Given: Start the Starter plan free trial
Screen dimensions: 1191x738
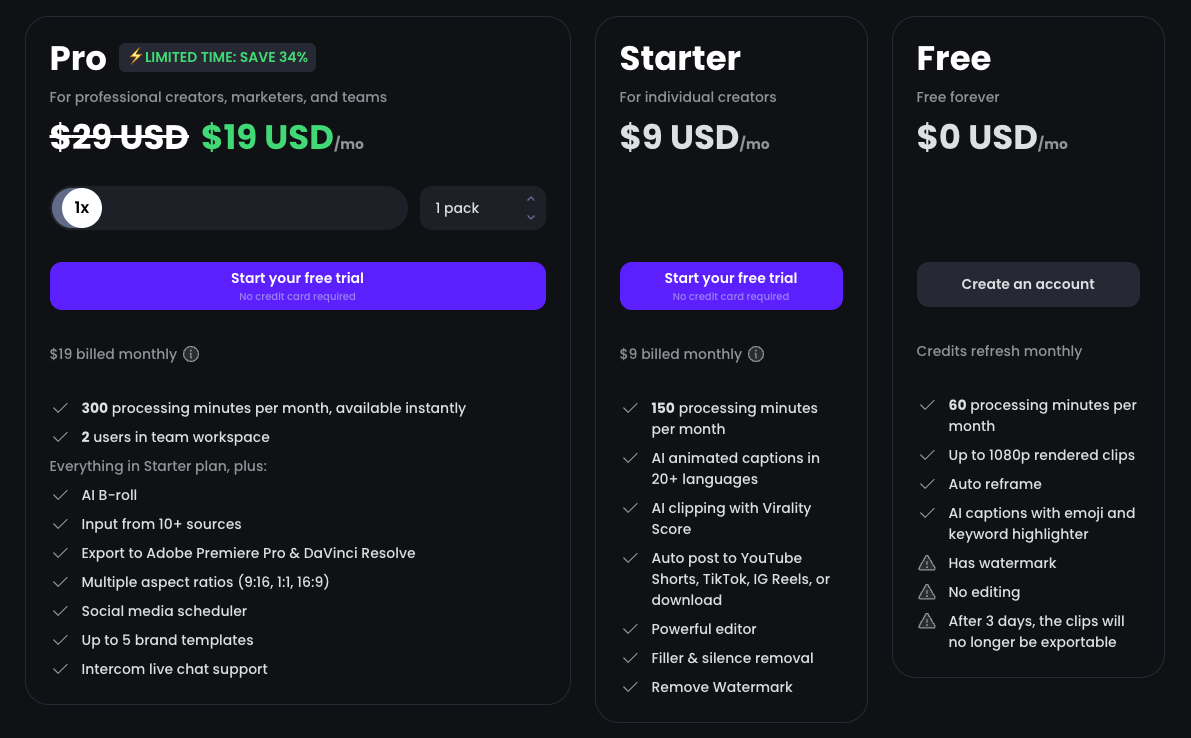Looking at the screenshot, I should [730, 285].
